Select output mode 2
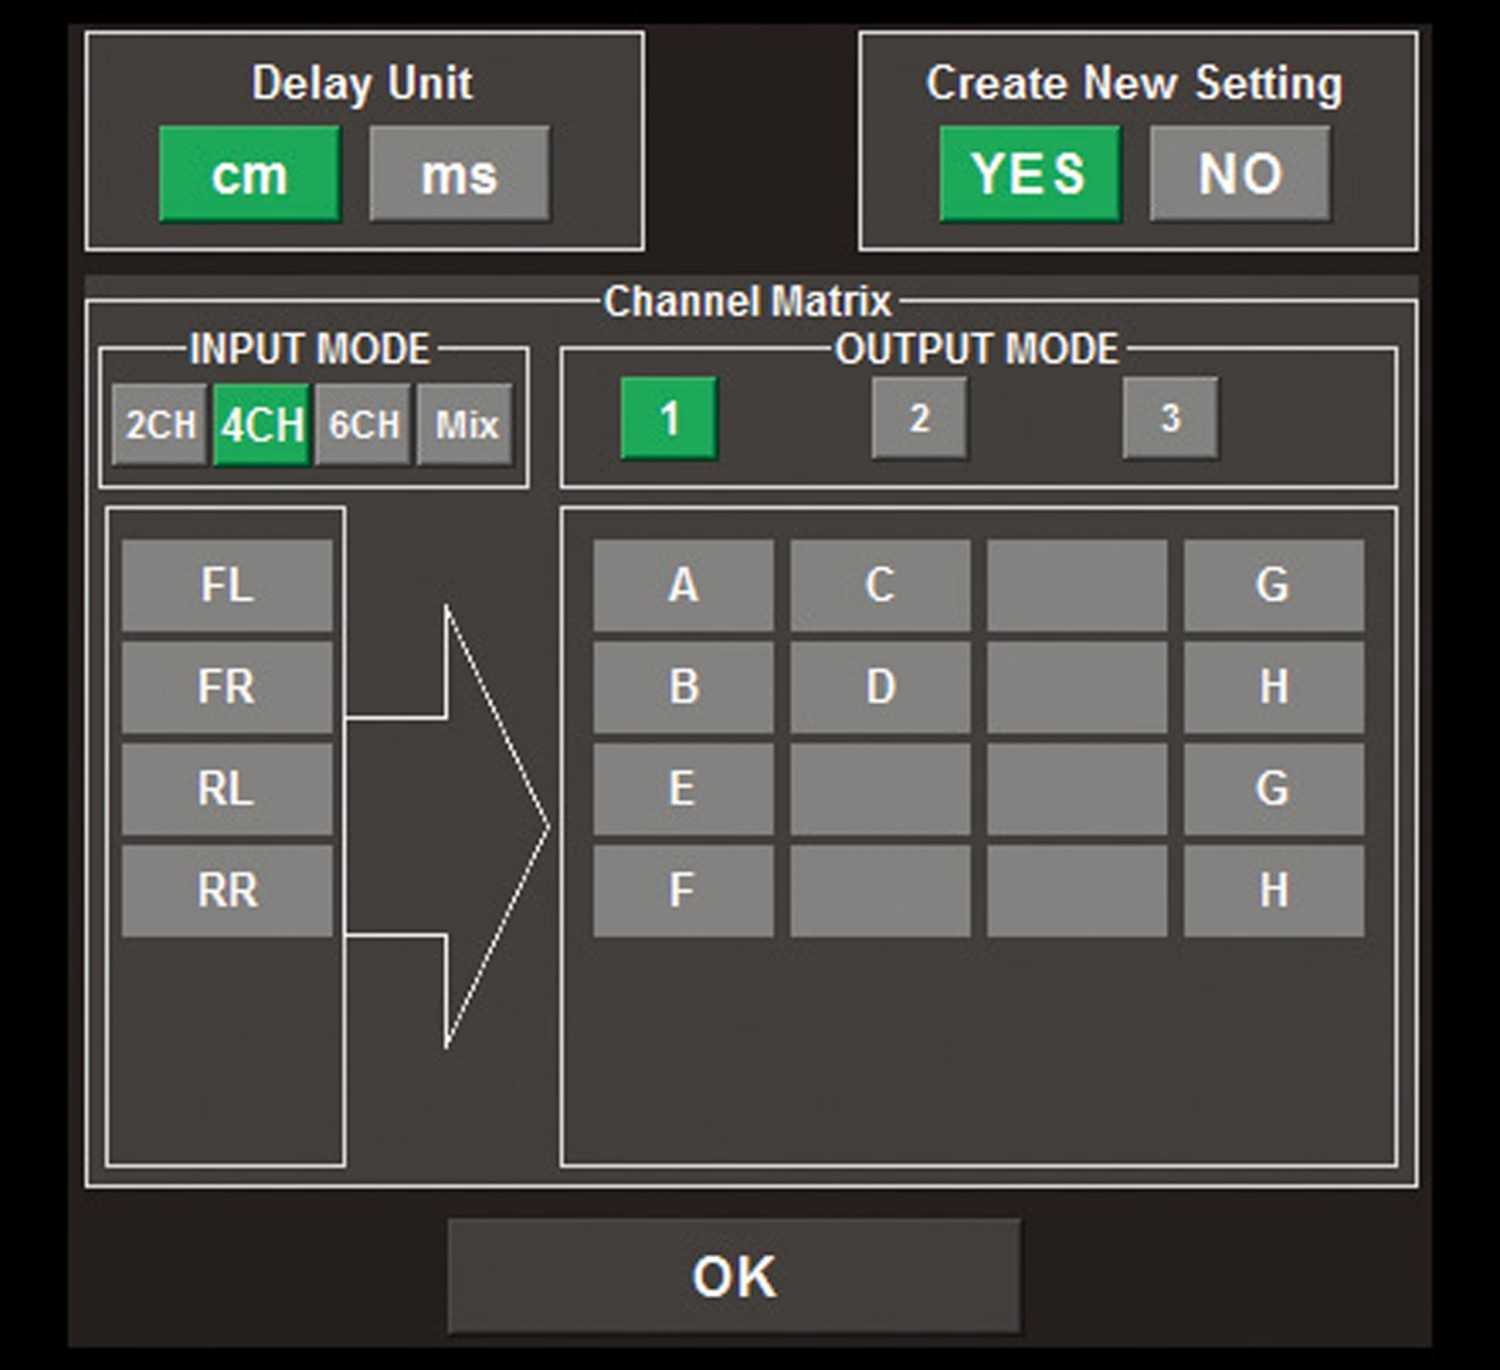 pos(920,418)
